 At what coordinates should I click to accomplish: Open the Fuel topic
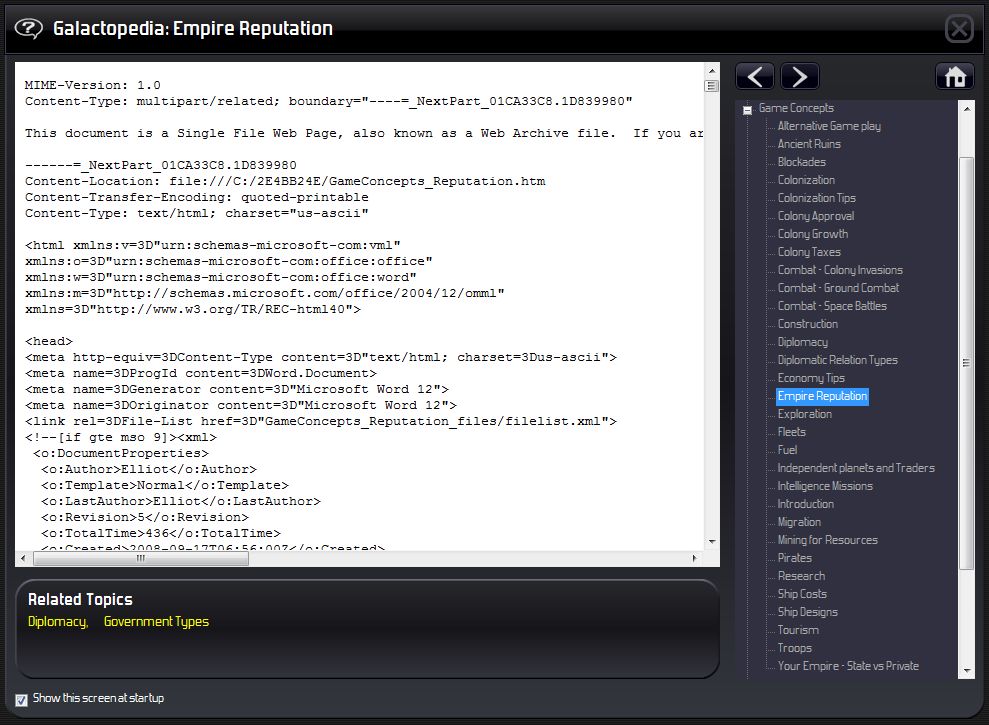tap(787, 450)
